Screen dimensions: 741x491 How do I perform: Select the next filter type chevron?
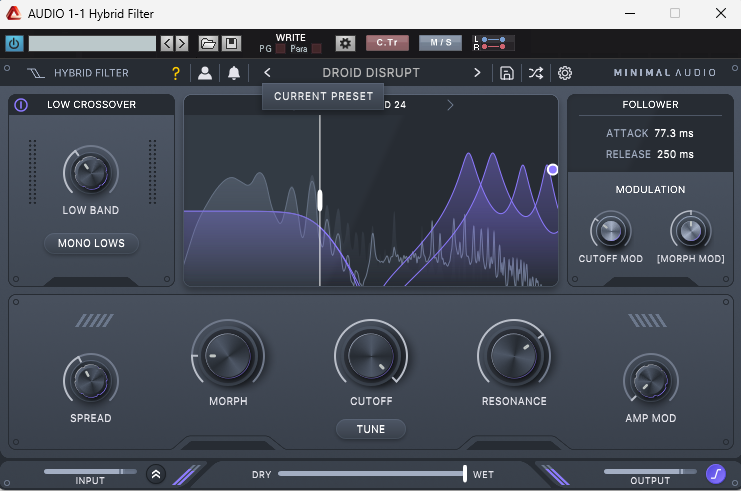click(x=450, y=104)
